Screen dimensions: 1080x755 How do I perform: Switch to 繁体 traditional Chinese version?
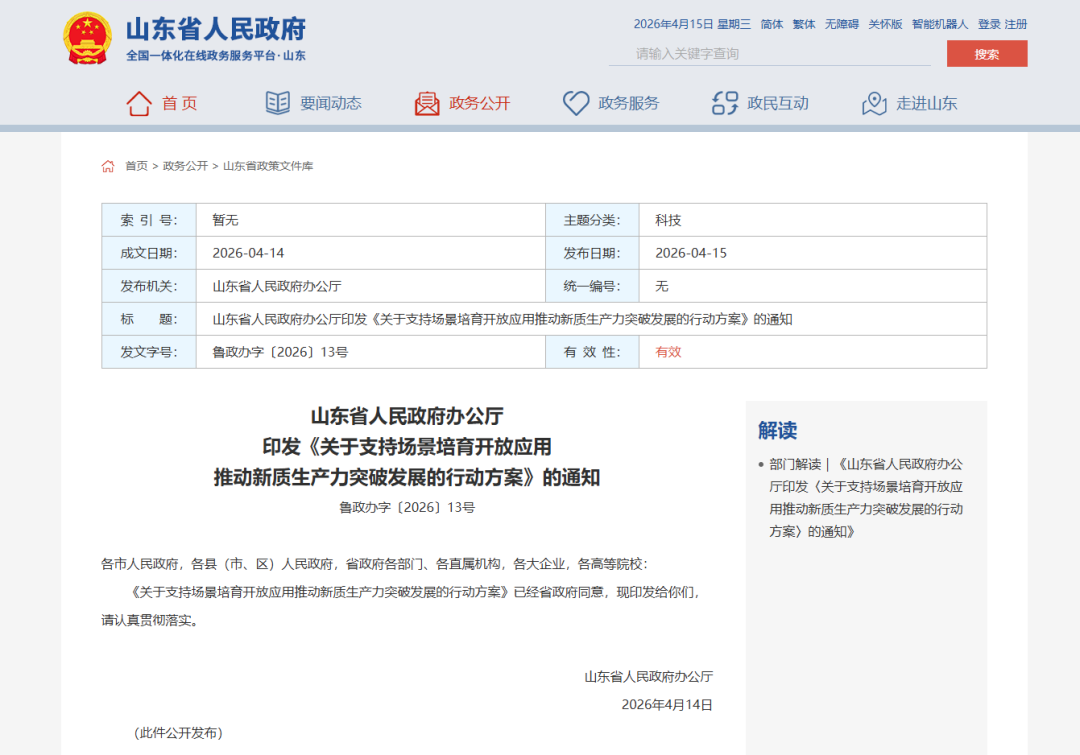tap(803, 23)
